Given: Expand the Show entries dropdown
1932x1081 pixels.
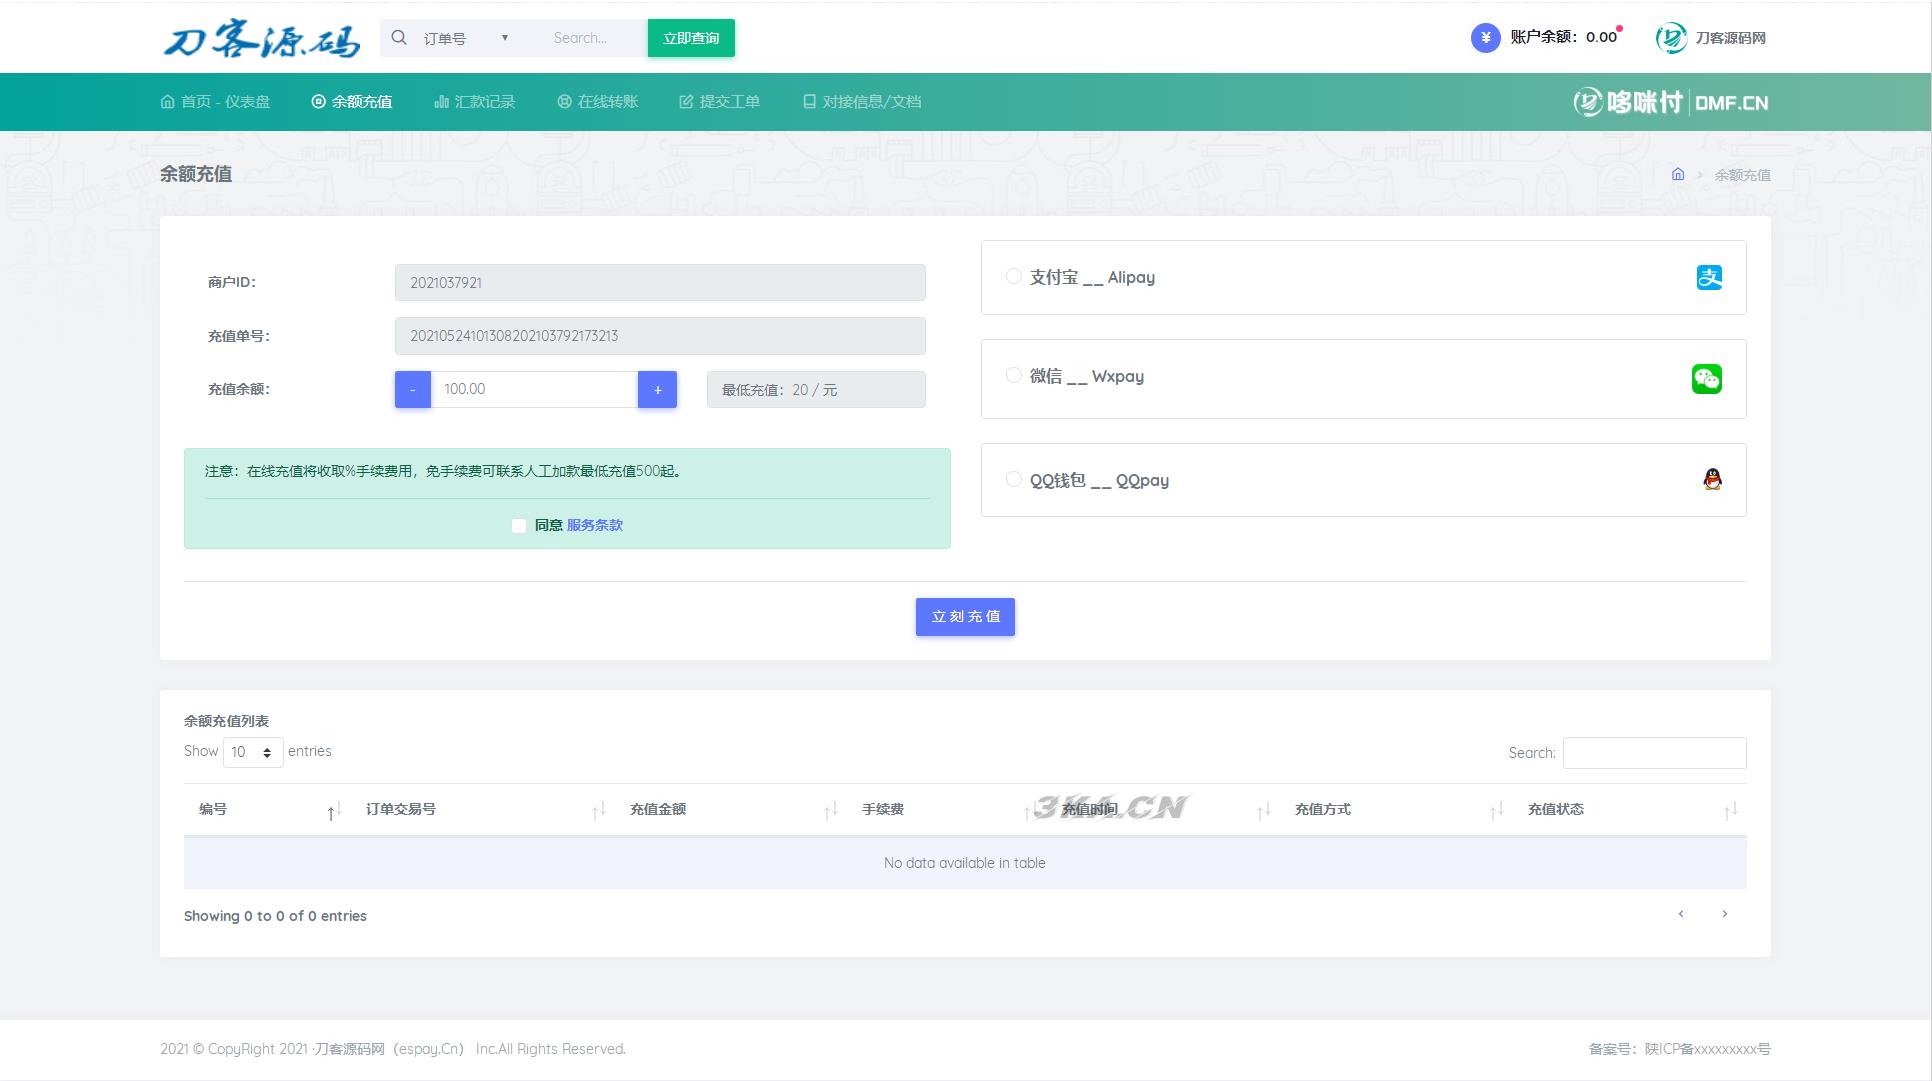Looking at the screenshot, I should tap(251, 751).
